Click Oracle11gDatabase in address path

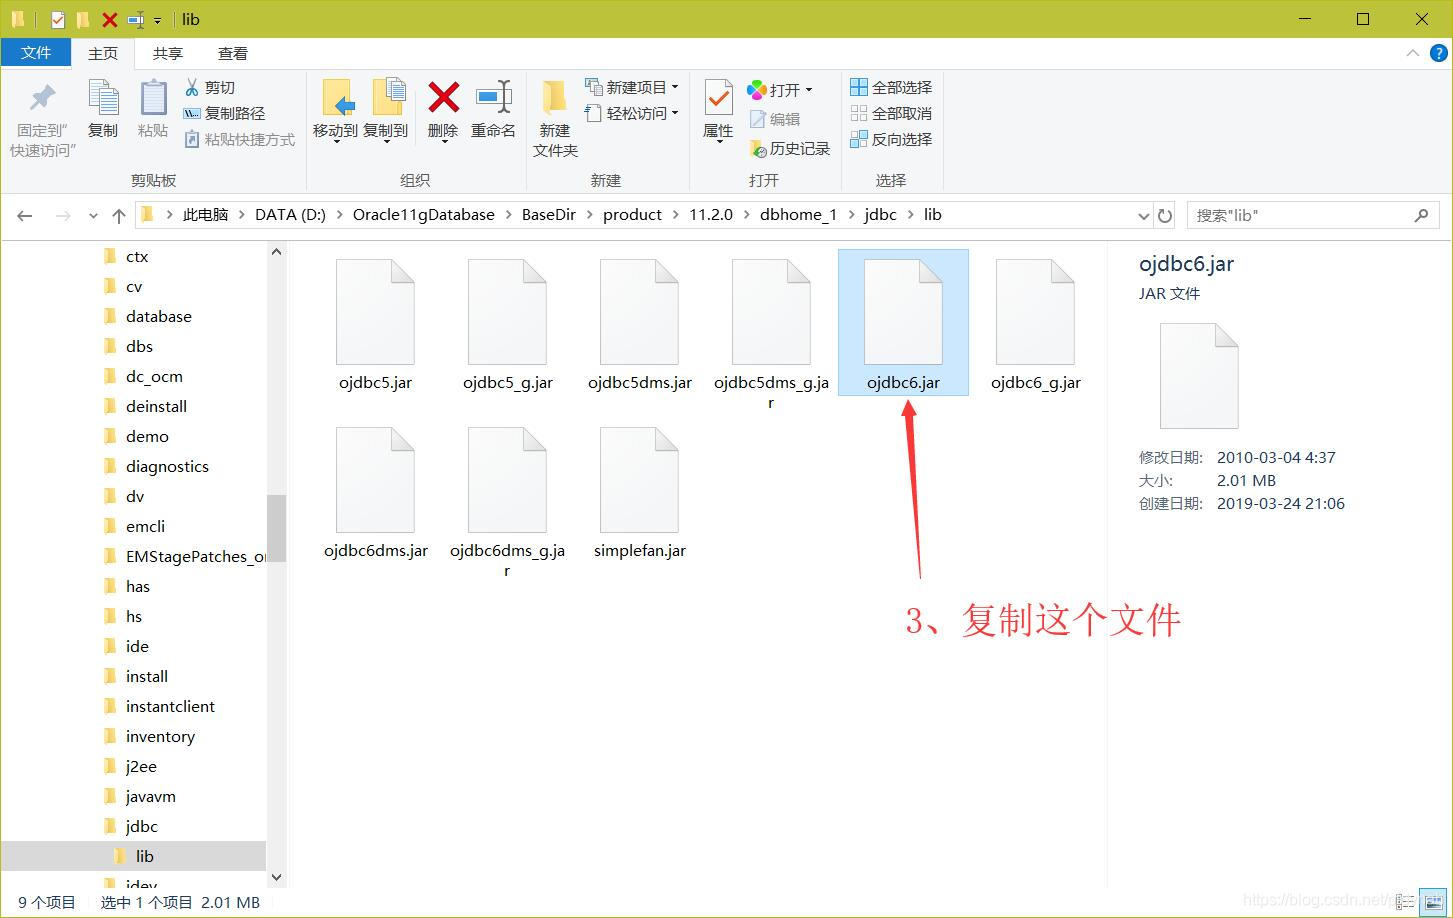[423, 215]
